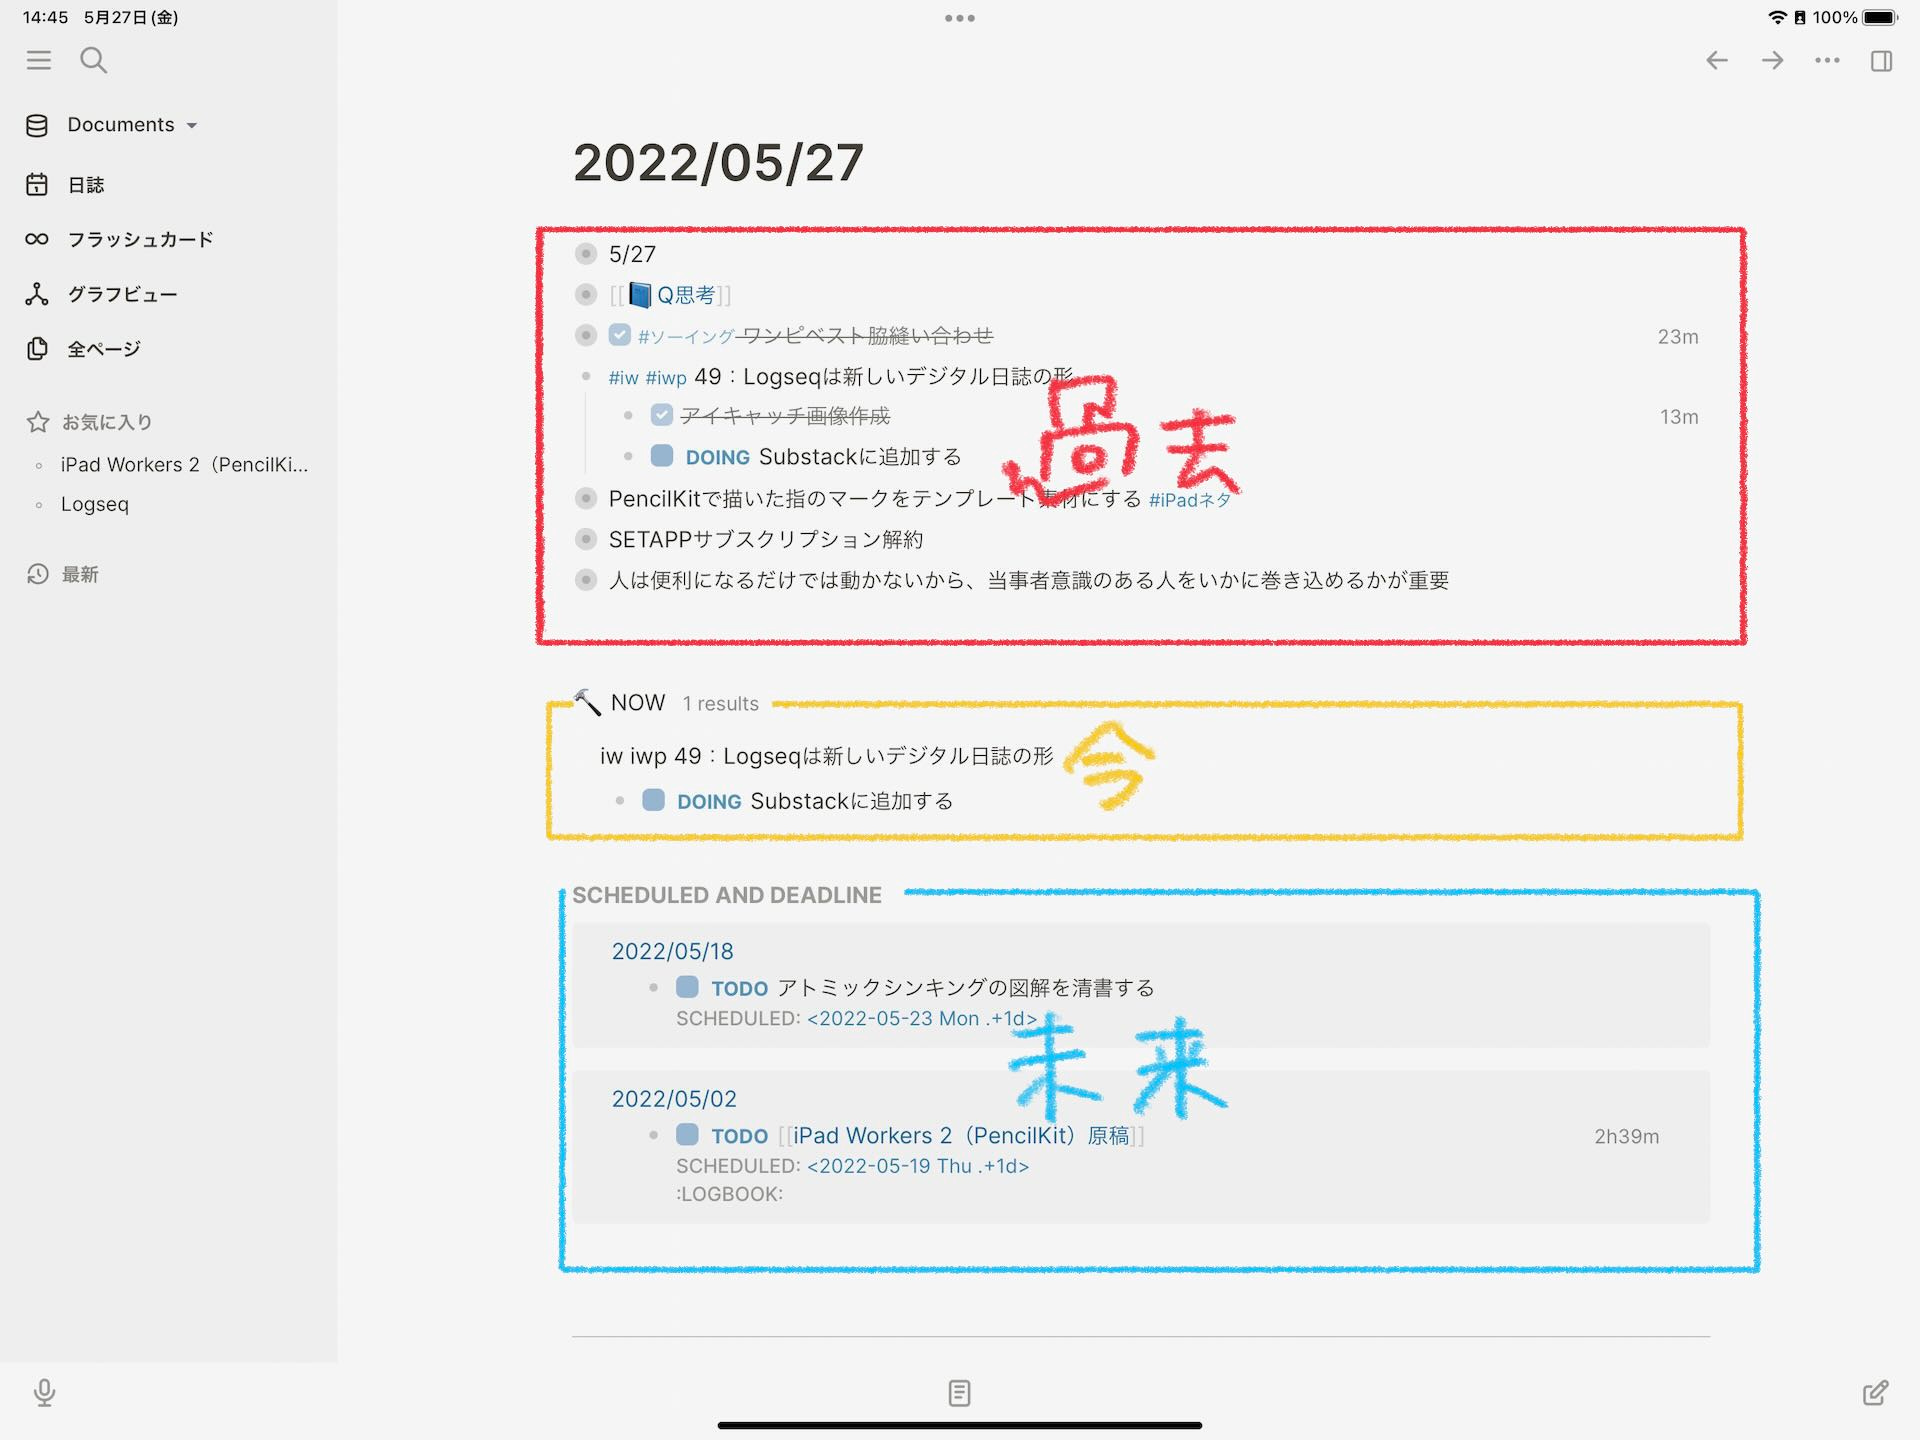Click the graph node icon in sidebar
Image resolution: width=1920 pixels, height=1440 pixels.
click(x=37, y=294)
